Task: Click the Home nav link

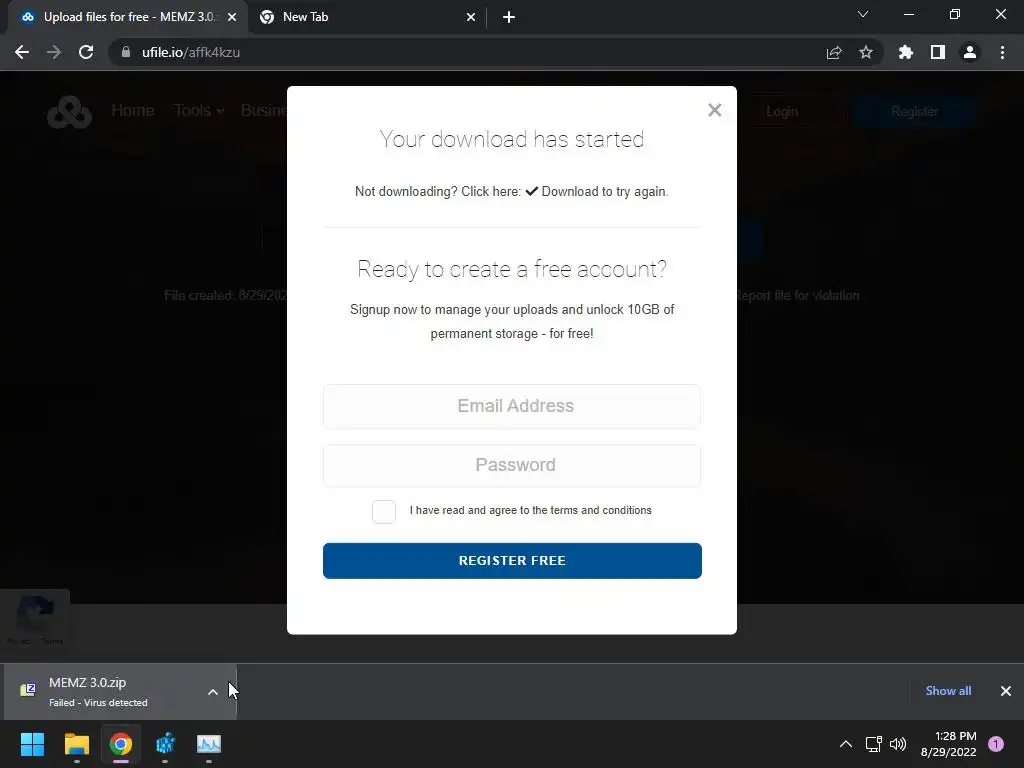Action: coord(133,110)
